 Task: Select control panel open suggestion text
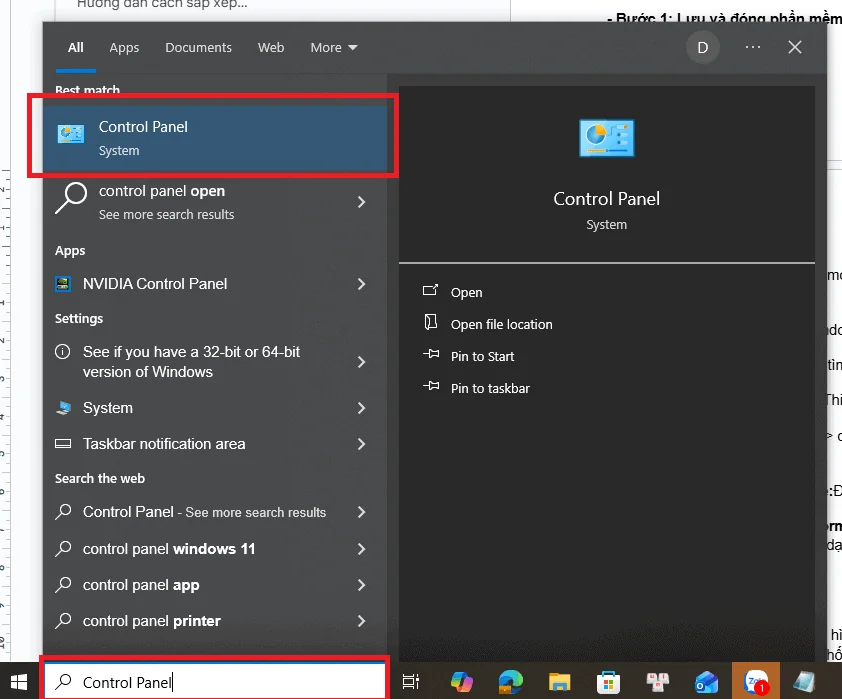coord(162,191)
